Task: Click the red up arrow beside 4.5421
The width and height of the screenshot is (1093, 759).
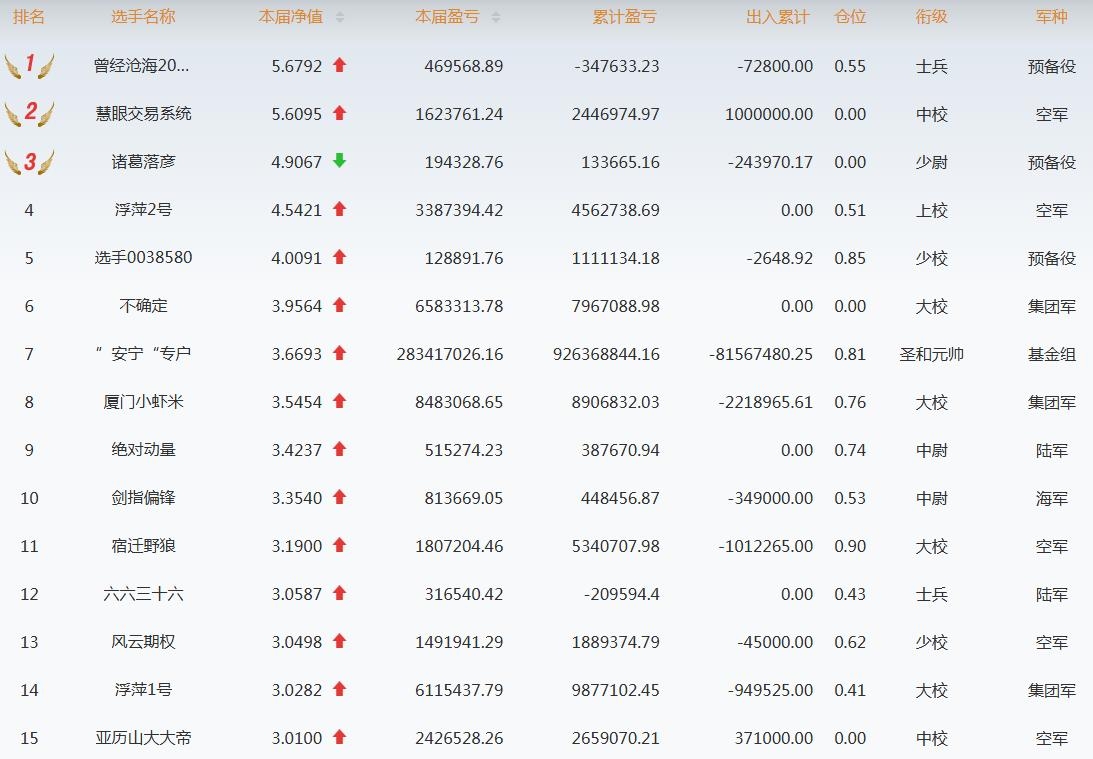Action: pyautogui.click(x=339, y=210)
